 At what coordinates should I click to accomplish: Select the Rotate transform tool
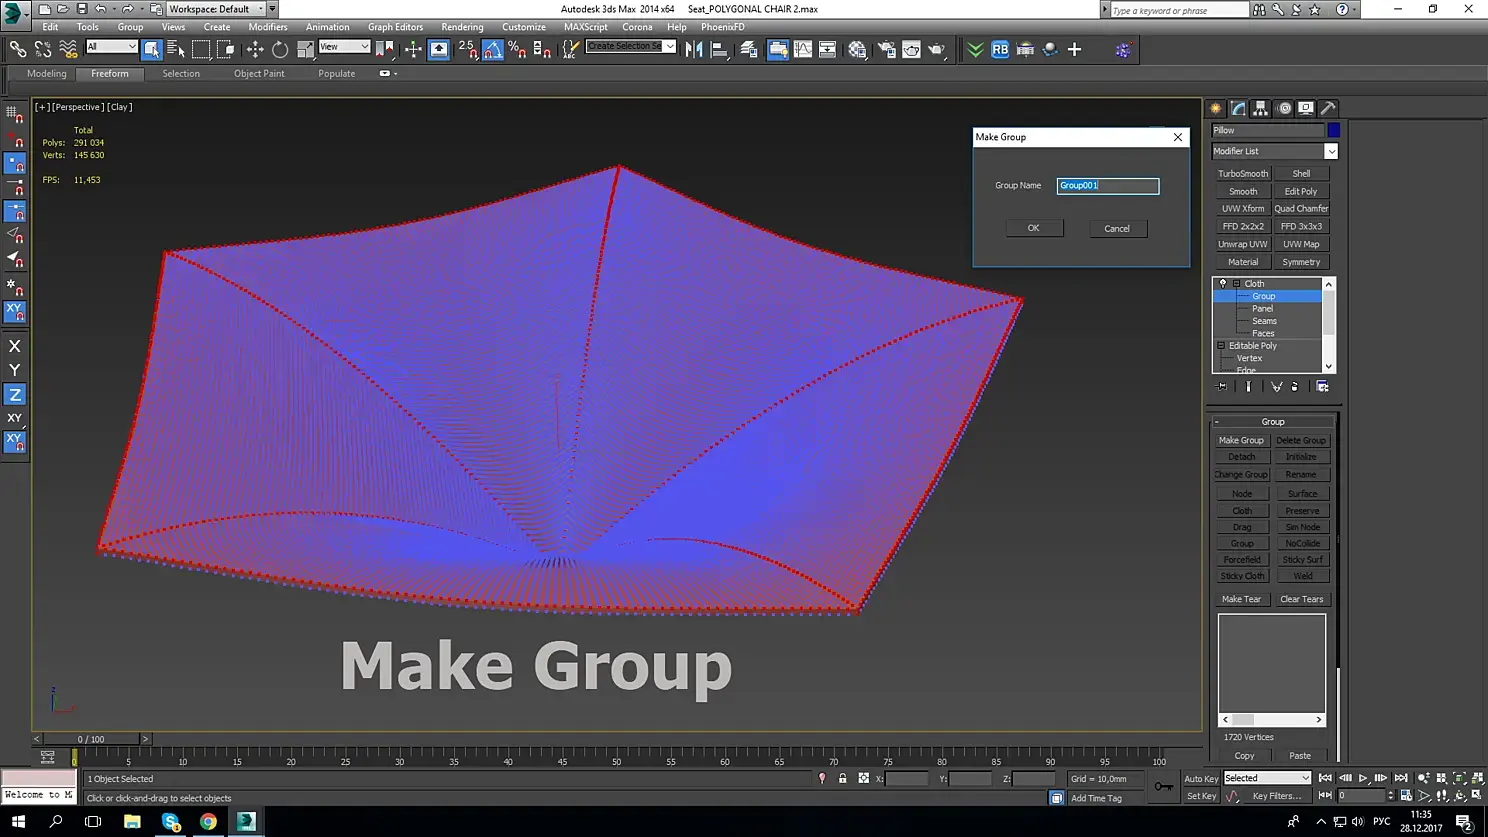click(x=280, y=49)
